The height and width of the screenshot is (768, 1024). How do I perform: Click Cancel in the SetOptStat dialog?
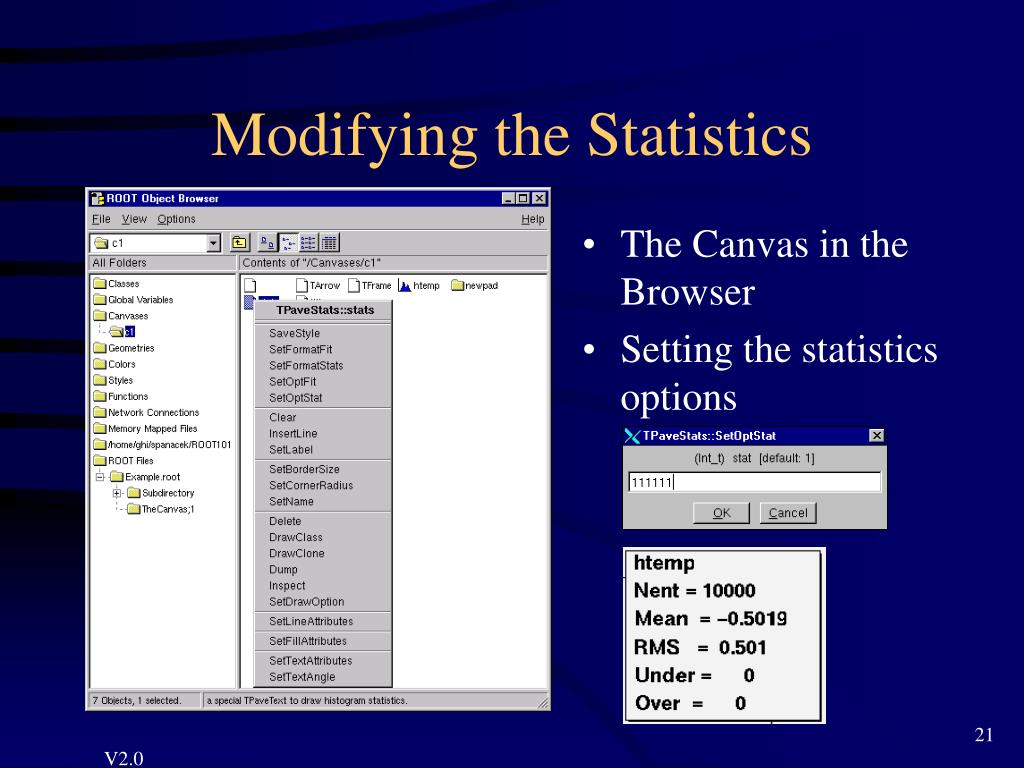coord(788,513)
